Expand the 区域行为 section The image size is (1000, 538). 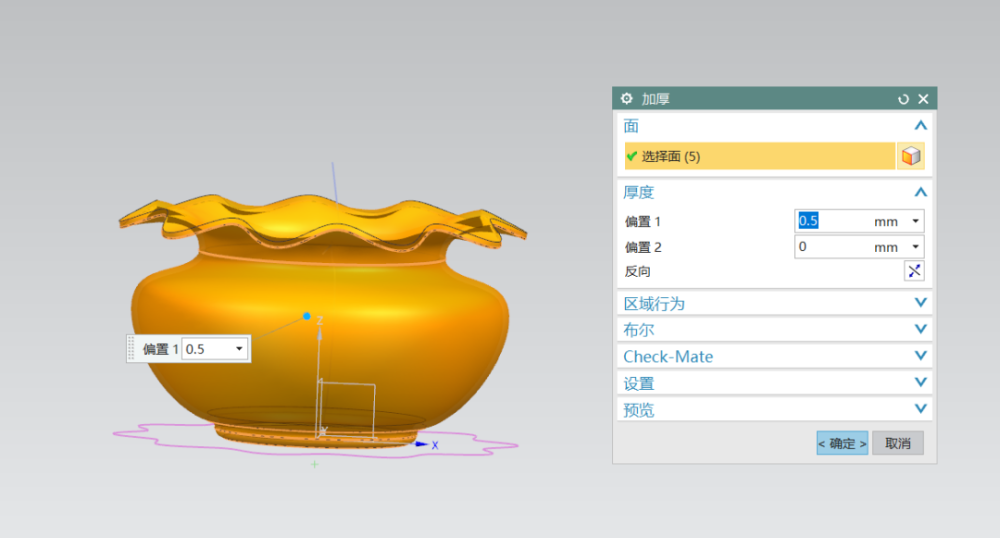click(x=920, y=303)
